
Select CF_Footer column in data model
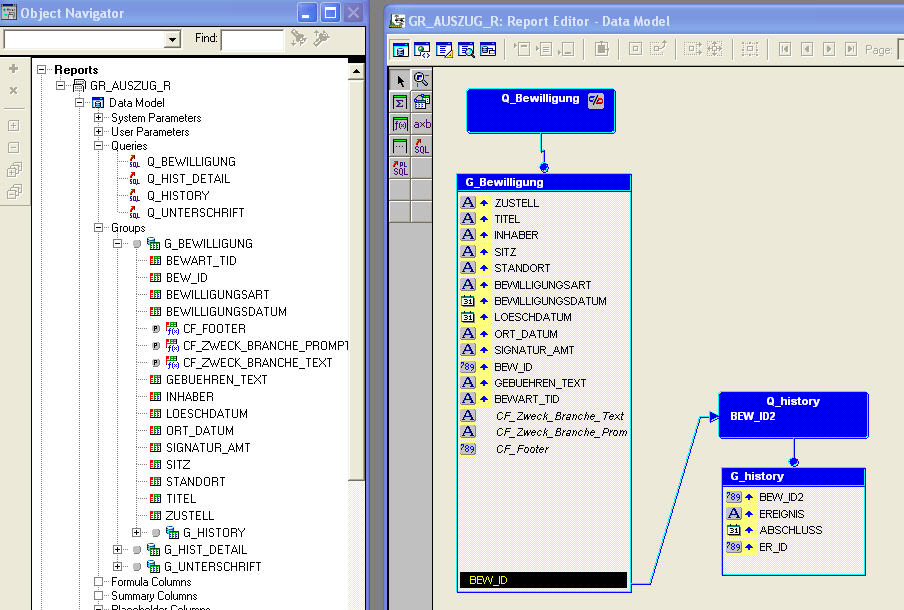pyautogui.click(x=522, y=449)
